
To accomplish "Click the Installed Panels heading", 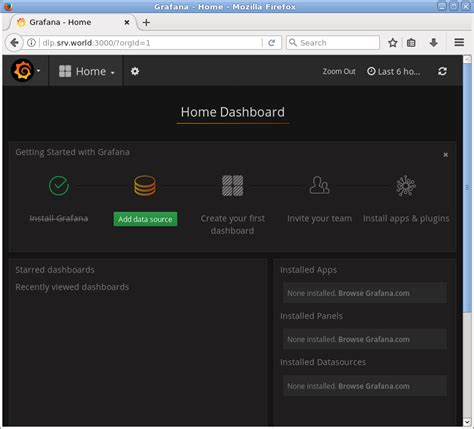I will tap(311, 316).
